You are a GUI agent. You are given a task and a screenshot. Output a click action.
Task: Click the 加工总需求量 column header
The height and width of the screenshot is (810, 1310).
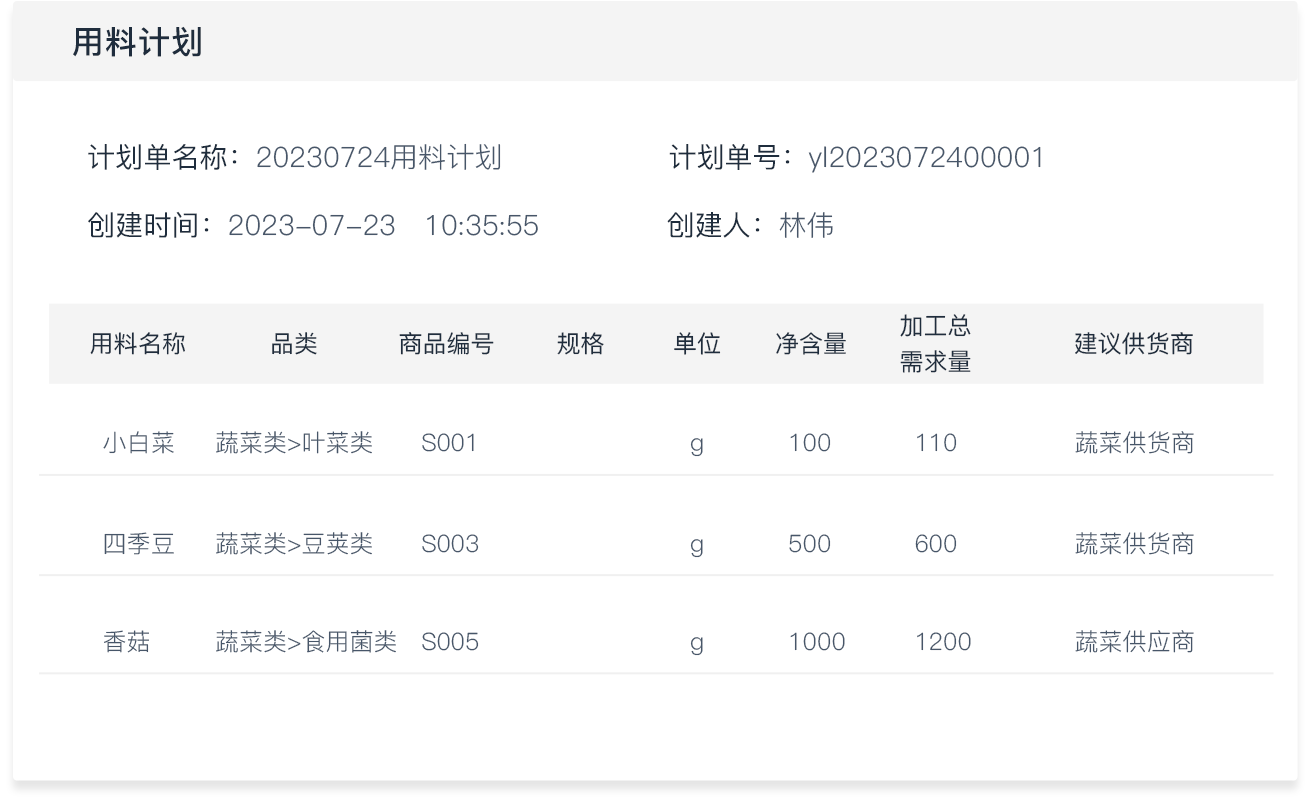click(x=935, y=344)
